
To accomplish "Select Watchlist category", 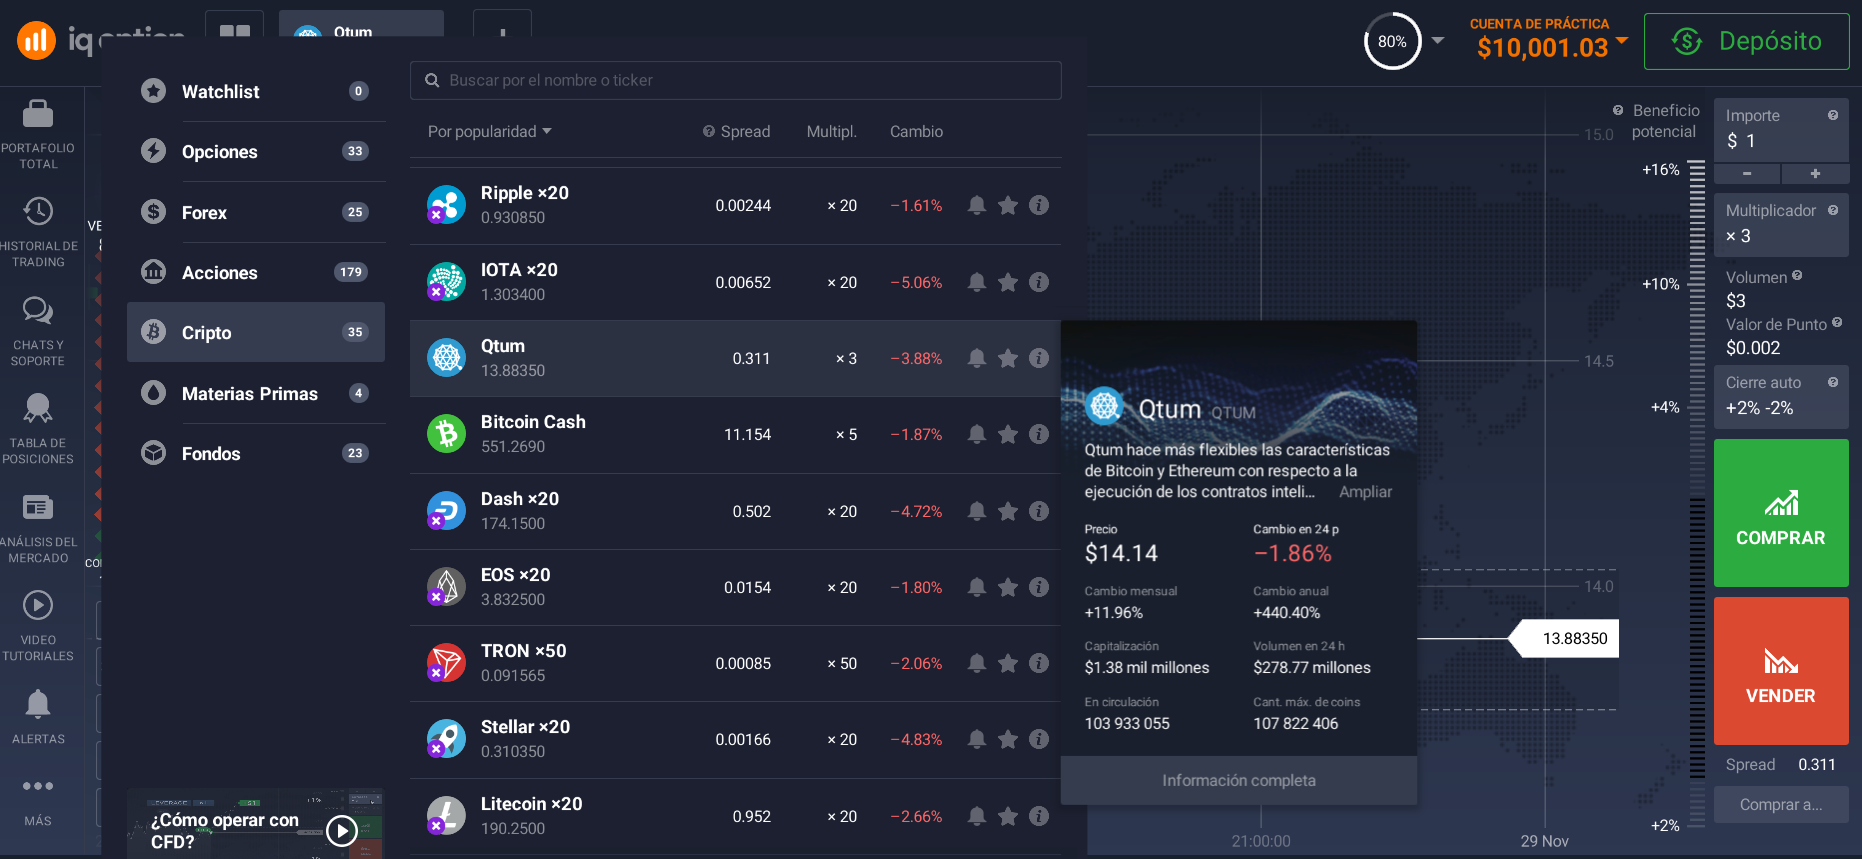I will 256,91.
